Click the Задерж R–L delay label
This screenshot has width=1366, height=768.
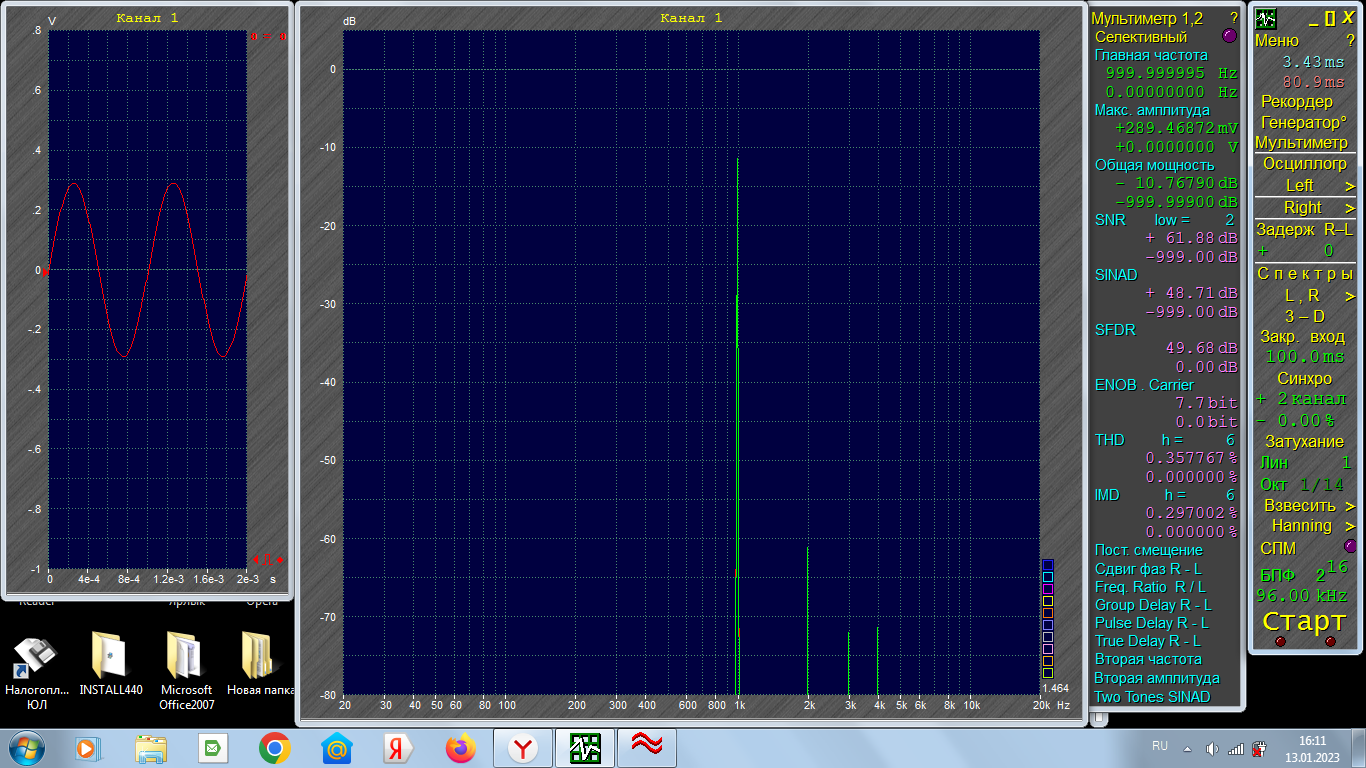[1305, 229]
